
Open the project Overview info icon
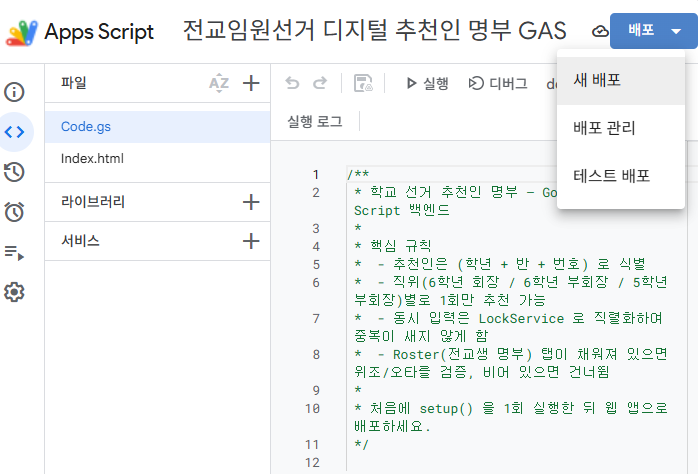pos(14,92)
